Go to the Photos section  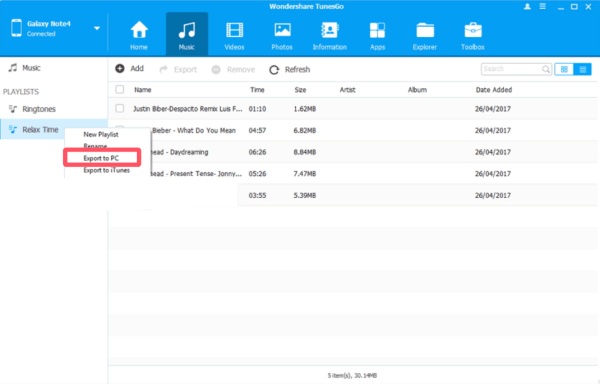(282, 36)
